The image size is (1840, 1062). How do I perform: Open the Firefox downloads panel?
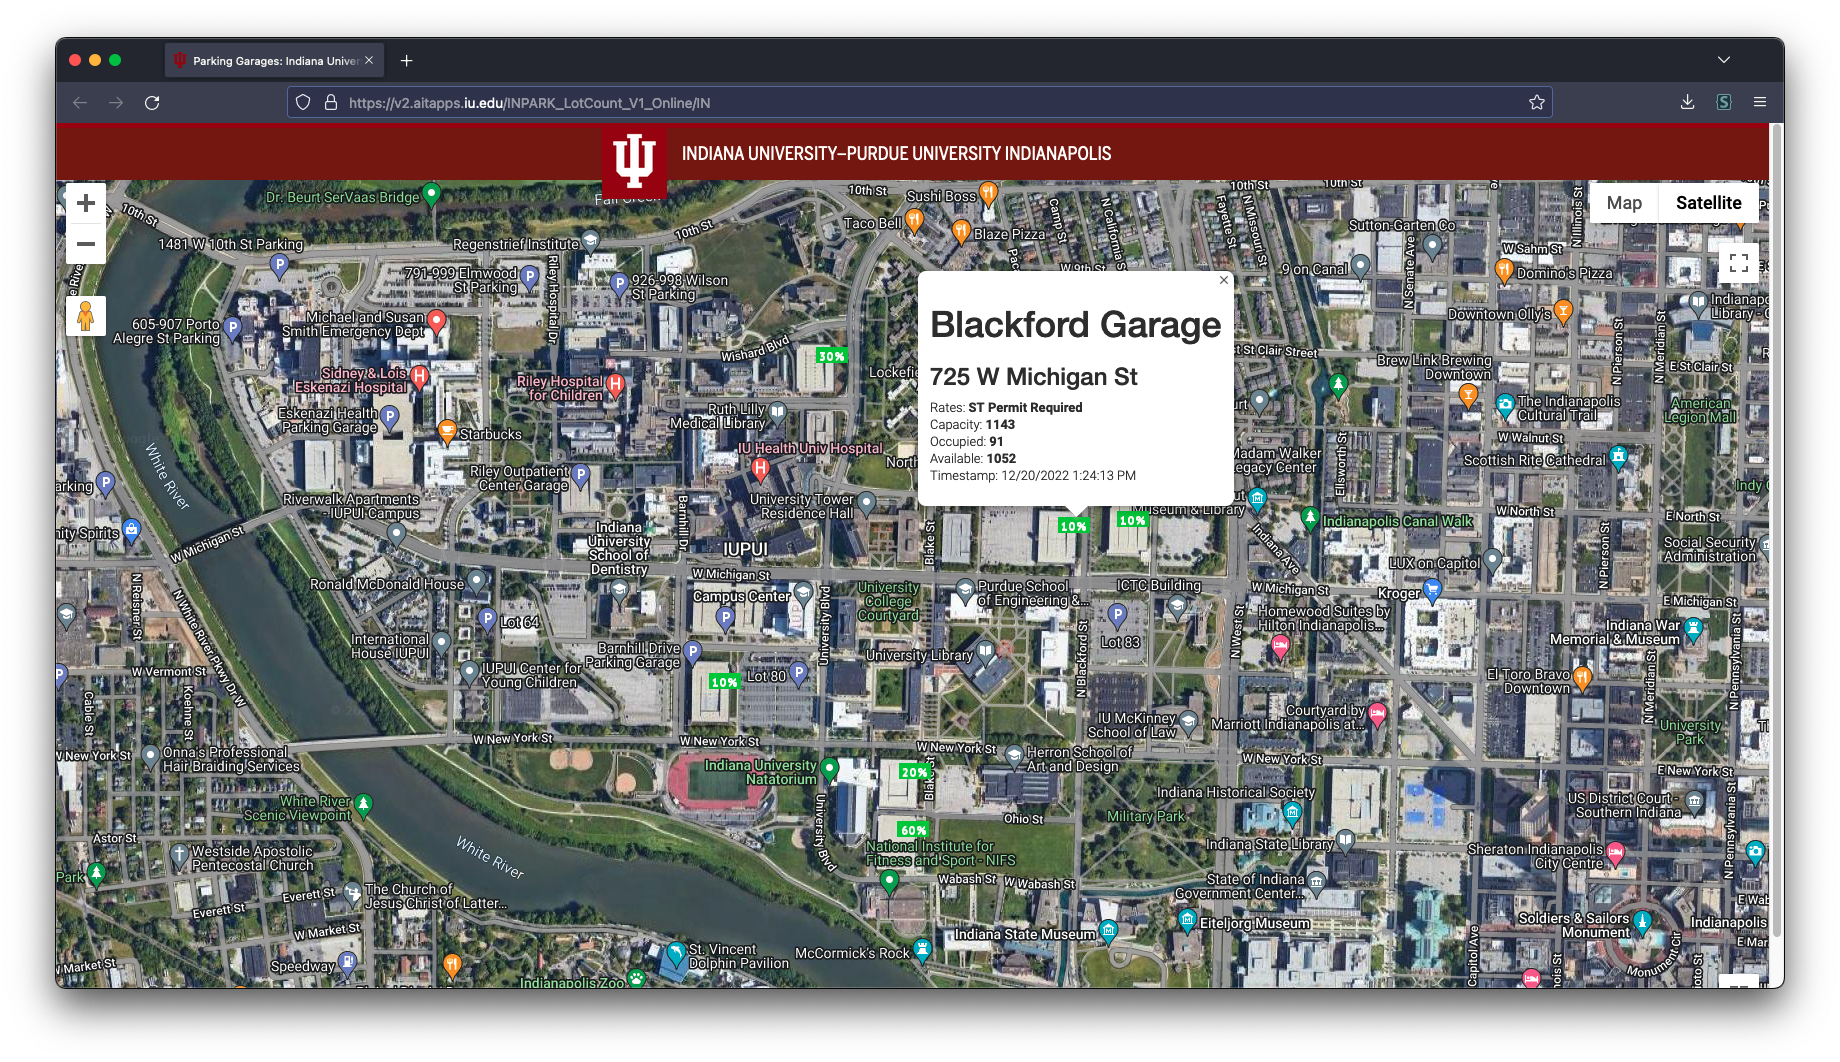pos(1687,102)
